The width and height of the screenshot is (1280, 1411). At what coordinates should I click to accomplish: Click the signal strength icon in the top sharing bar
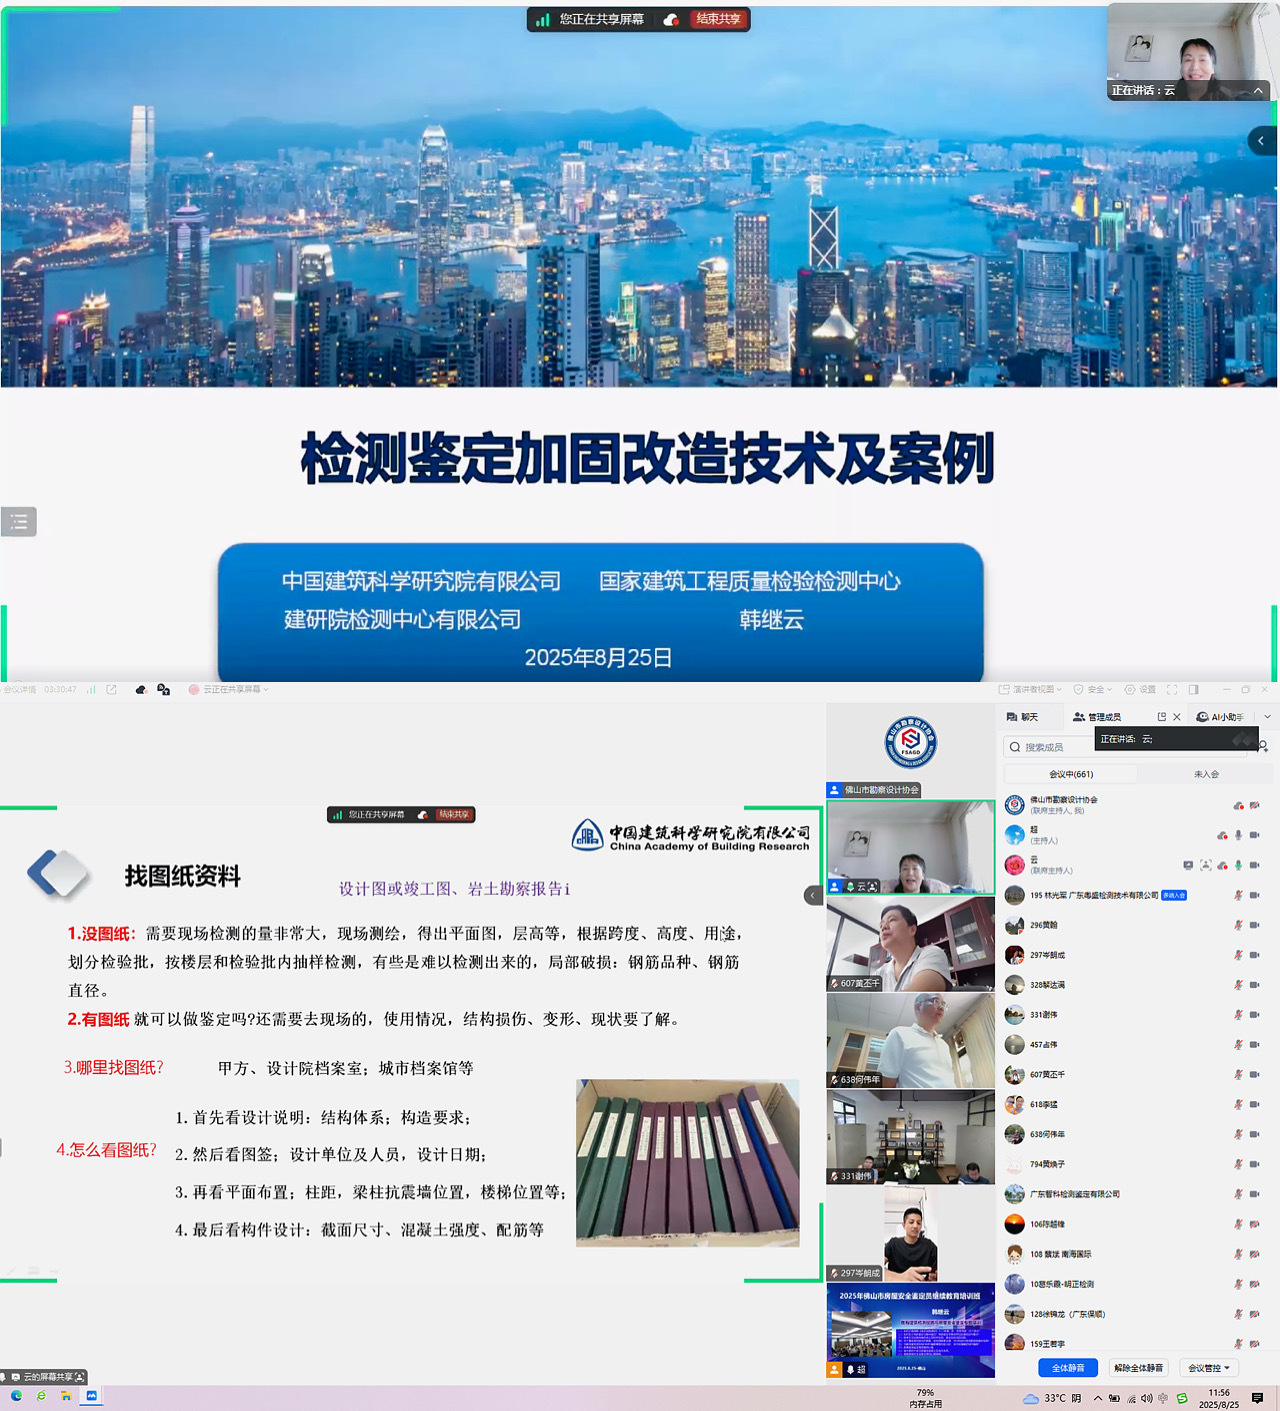(x=543, y=19)
